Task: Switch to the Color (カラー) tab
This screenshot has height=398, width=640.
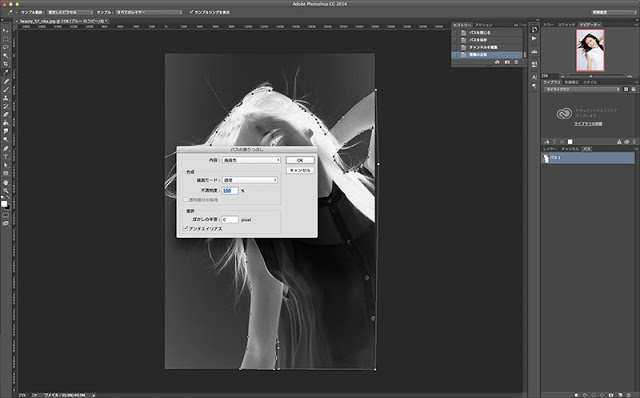Action: [x=548, y=25]
